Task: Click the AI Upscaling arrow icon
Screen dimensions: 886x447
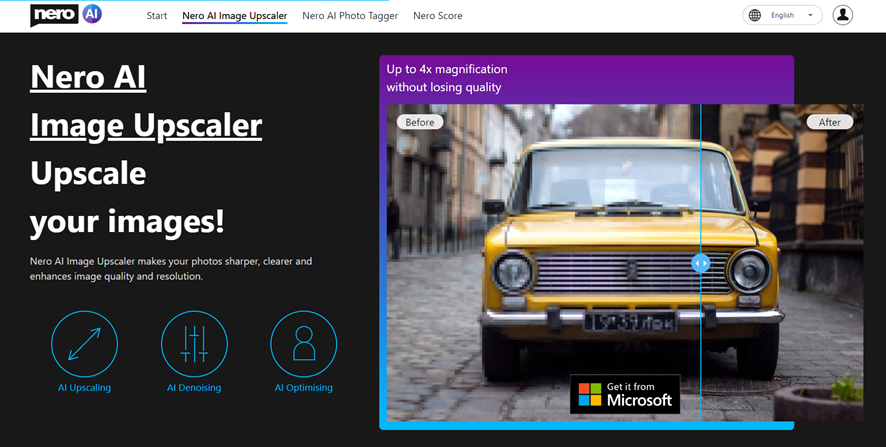Action: coord(84,344)
